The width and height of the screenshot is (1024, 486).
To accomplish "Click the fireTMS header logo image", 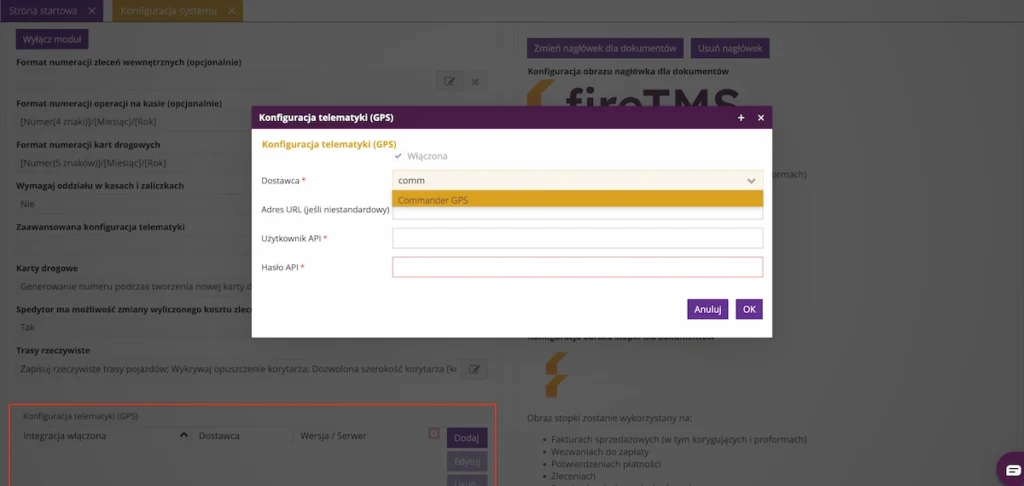I will (633, 95).
